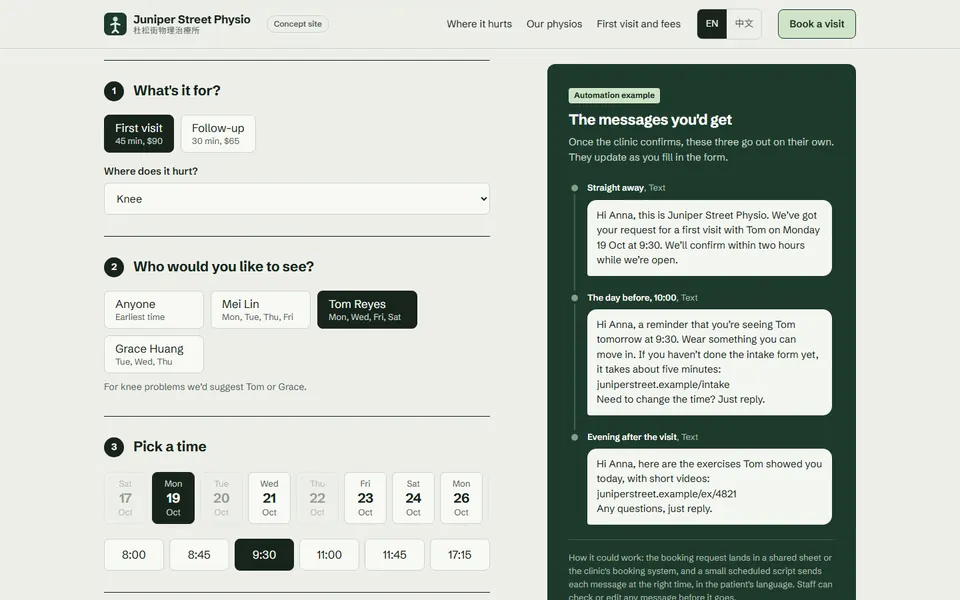960x600 pixels.
Task: Choose physio Tom Reyes
Action: [367, 310]
